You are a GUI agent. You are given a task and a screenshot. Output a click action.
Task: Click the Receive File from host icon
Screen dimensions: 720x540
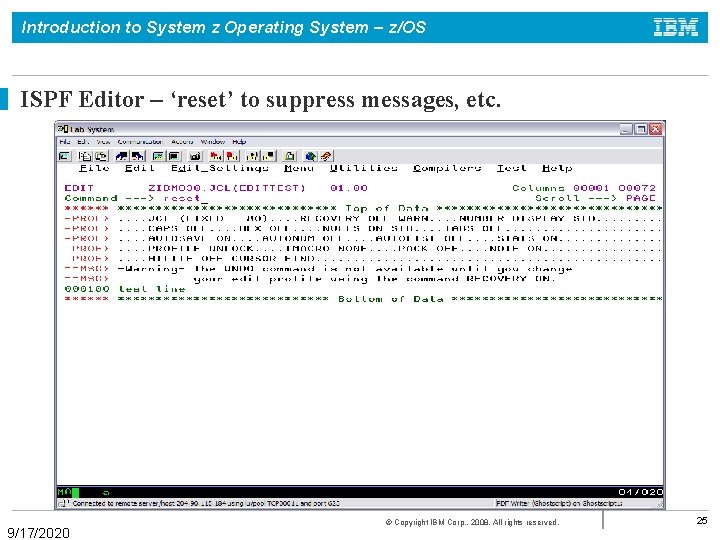pyautogui.click(x=138, y=156)
